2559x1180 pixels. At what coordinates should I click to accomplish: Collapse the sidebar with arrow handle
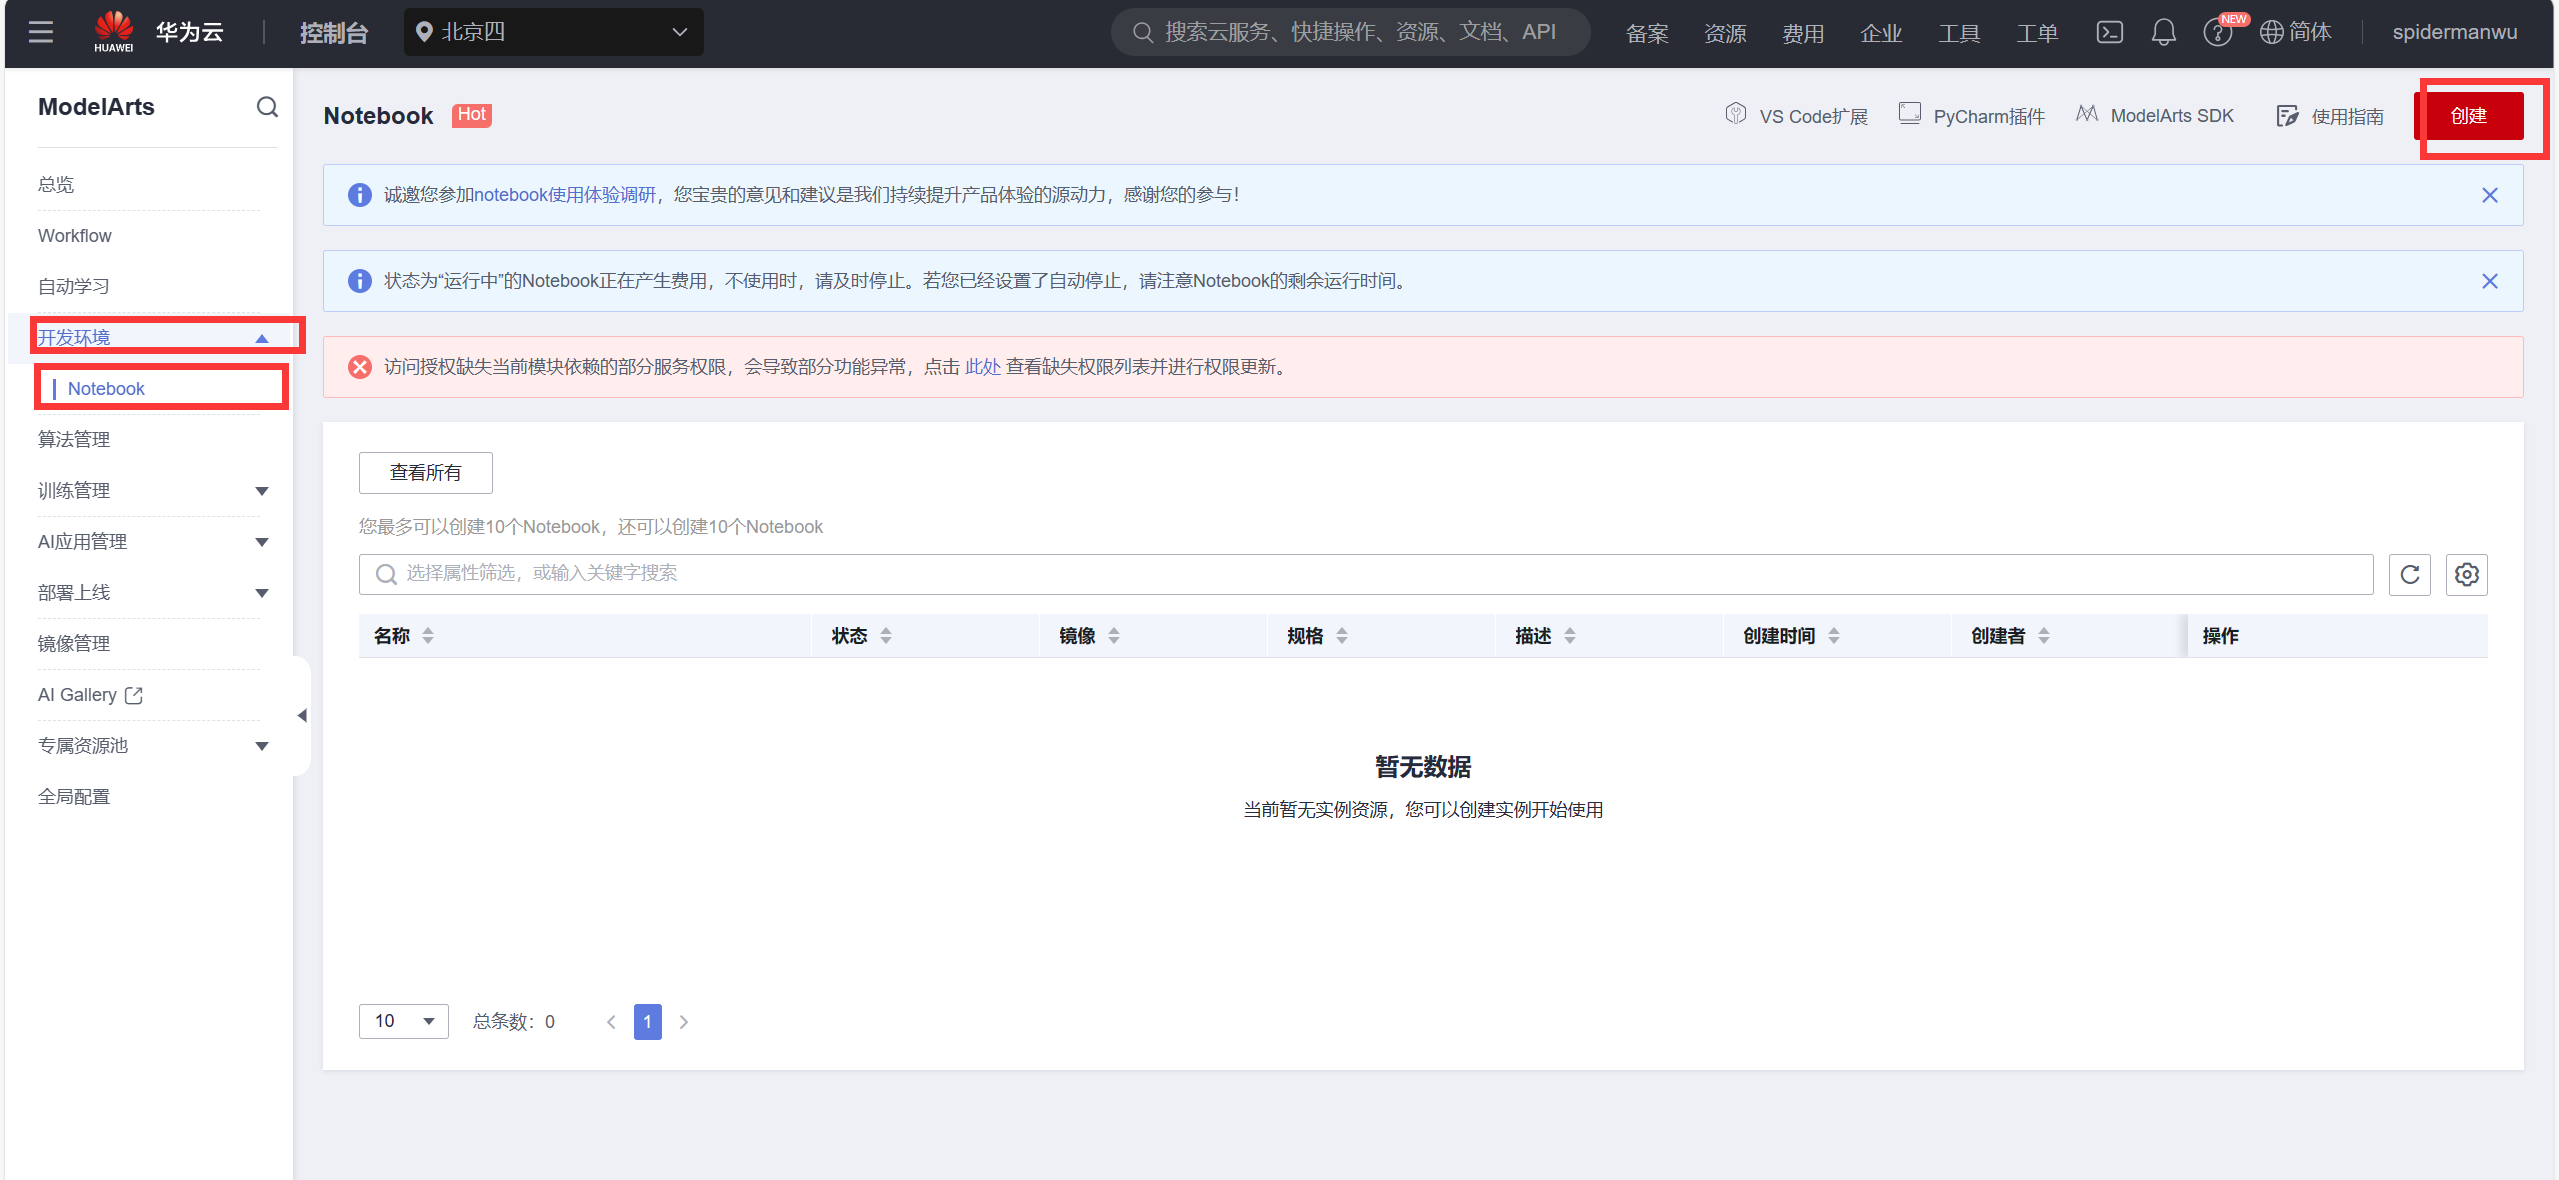pos(302,715)
